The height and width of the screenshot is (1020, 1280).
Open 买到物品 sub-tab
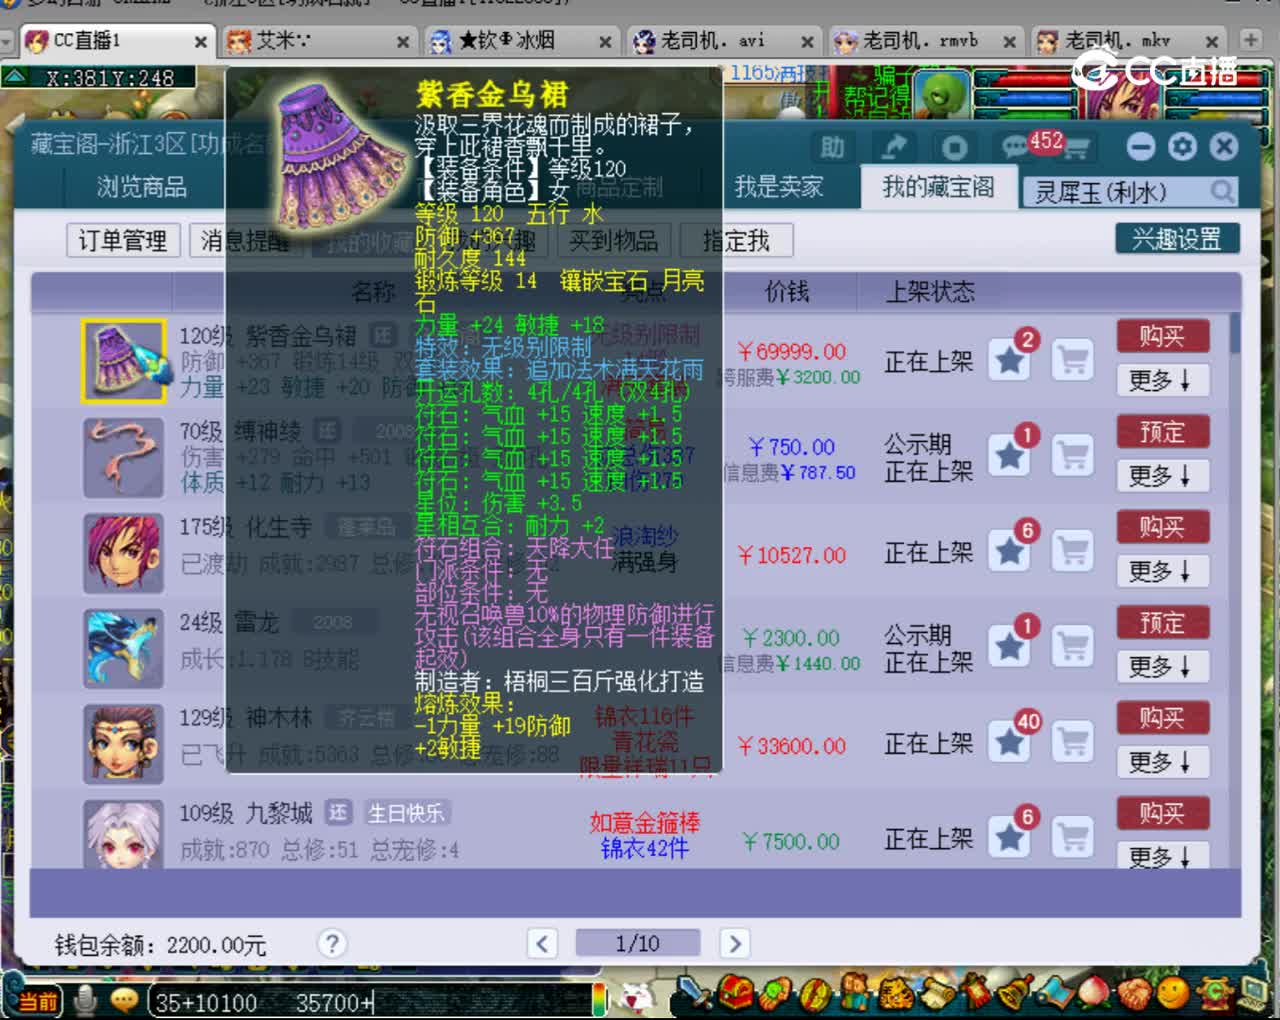613,240
